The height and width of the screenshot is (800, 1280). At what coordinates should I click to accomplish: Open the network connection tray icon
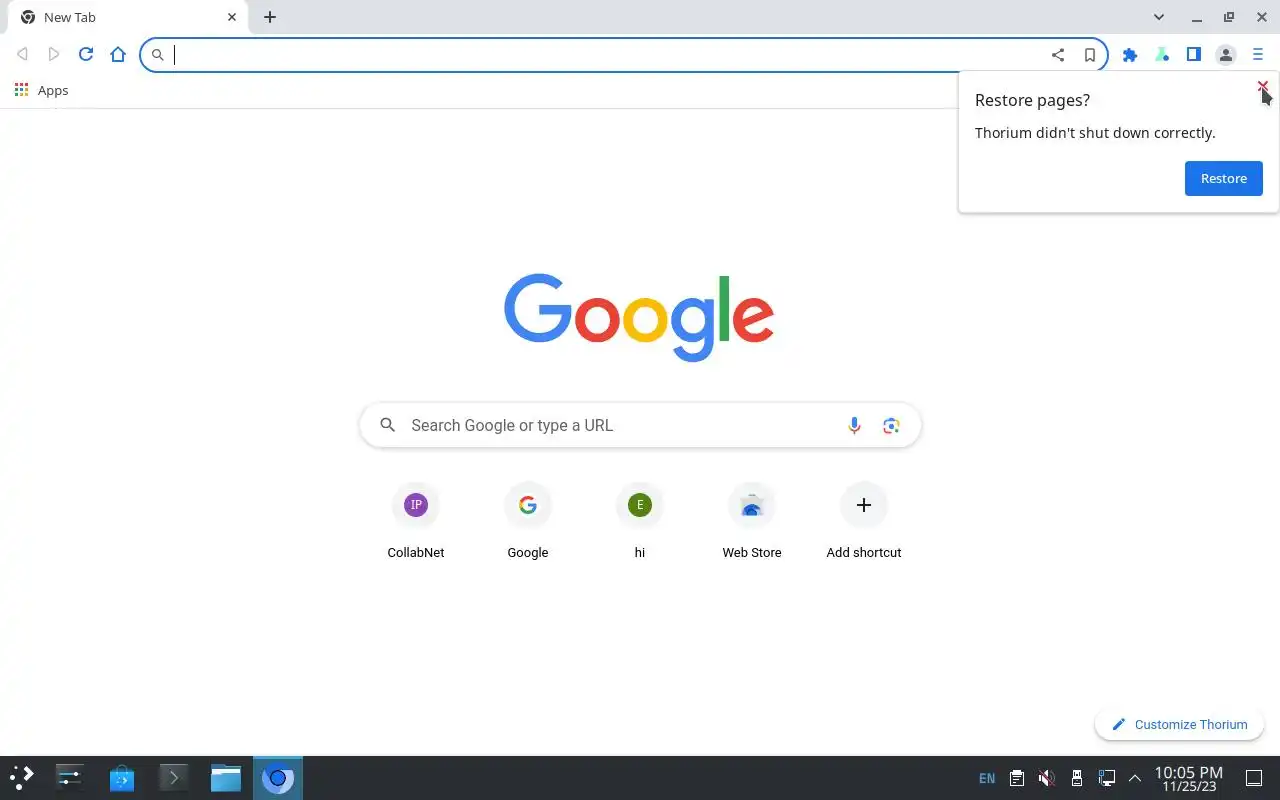(1107, 778)
